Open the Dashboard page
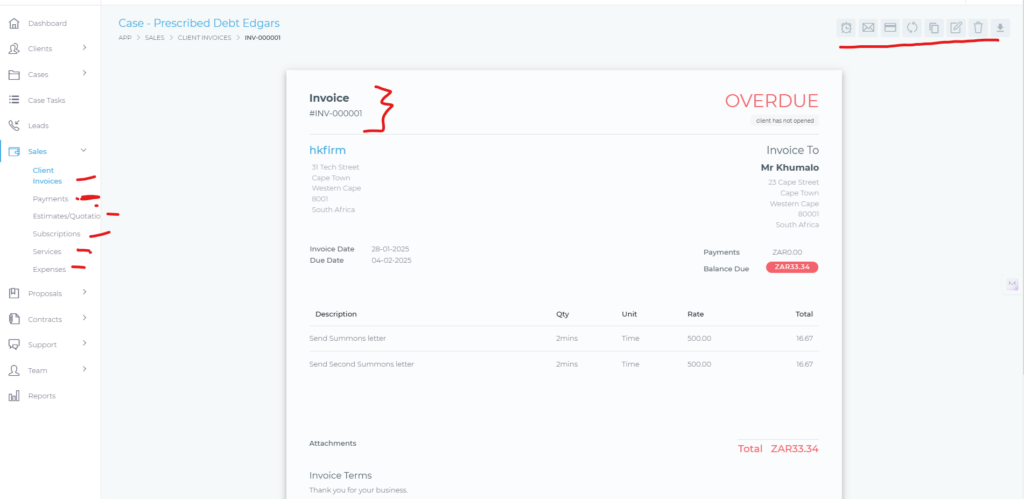The height and width of the screenshot is (499, 1024). (x=47, y=23)
